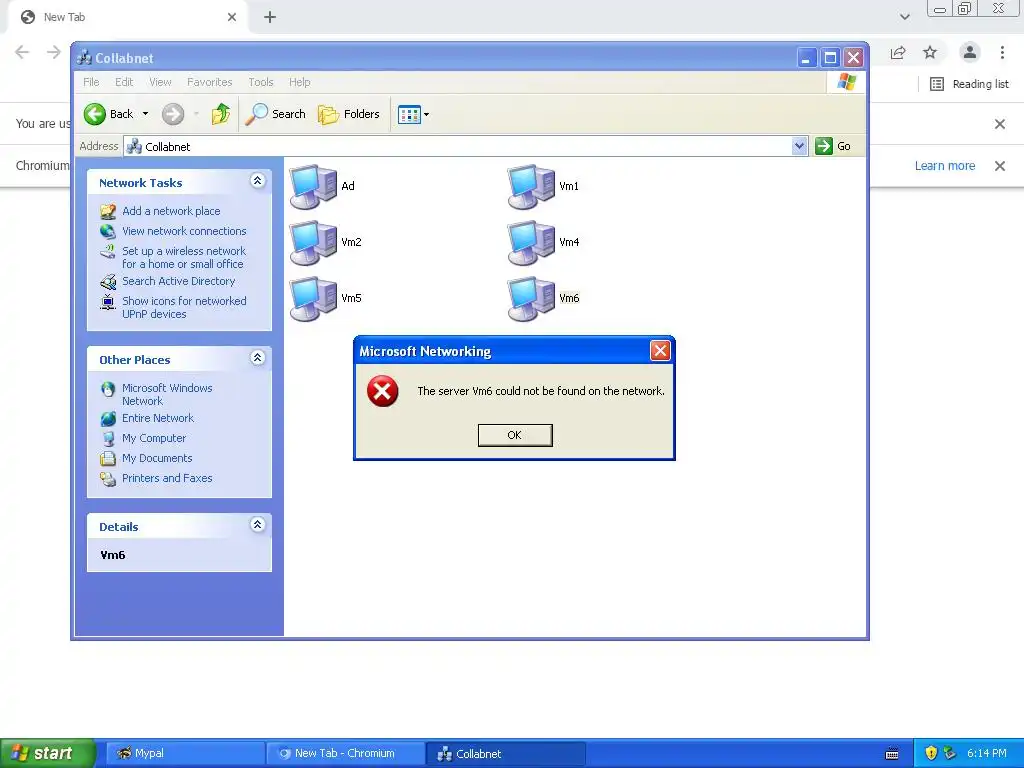This screenshot has width=1024, height=768.
Task: Open the Back history dropdown arrow
Action: coord(146,114)
